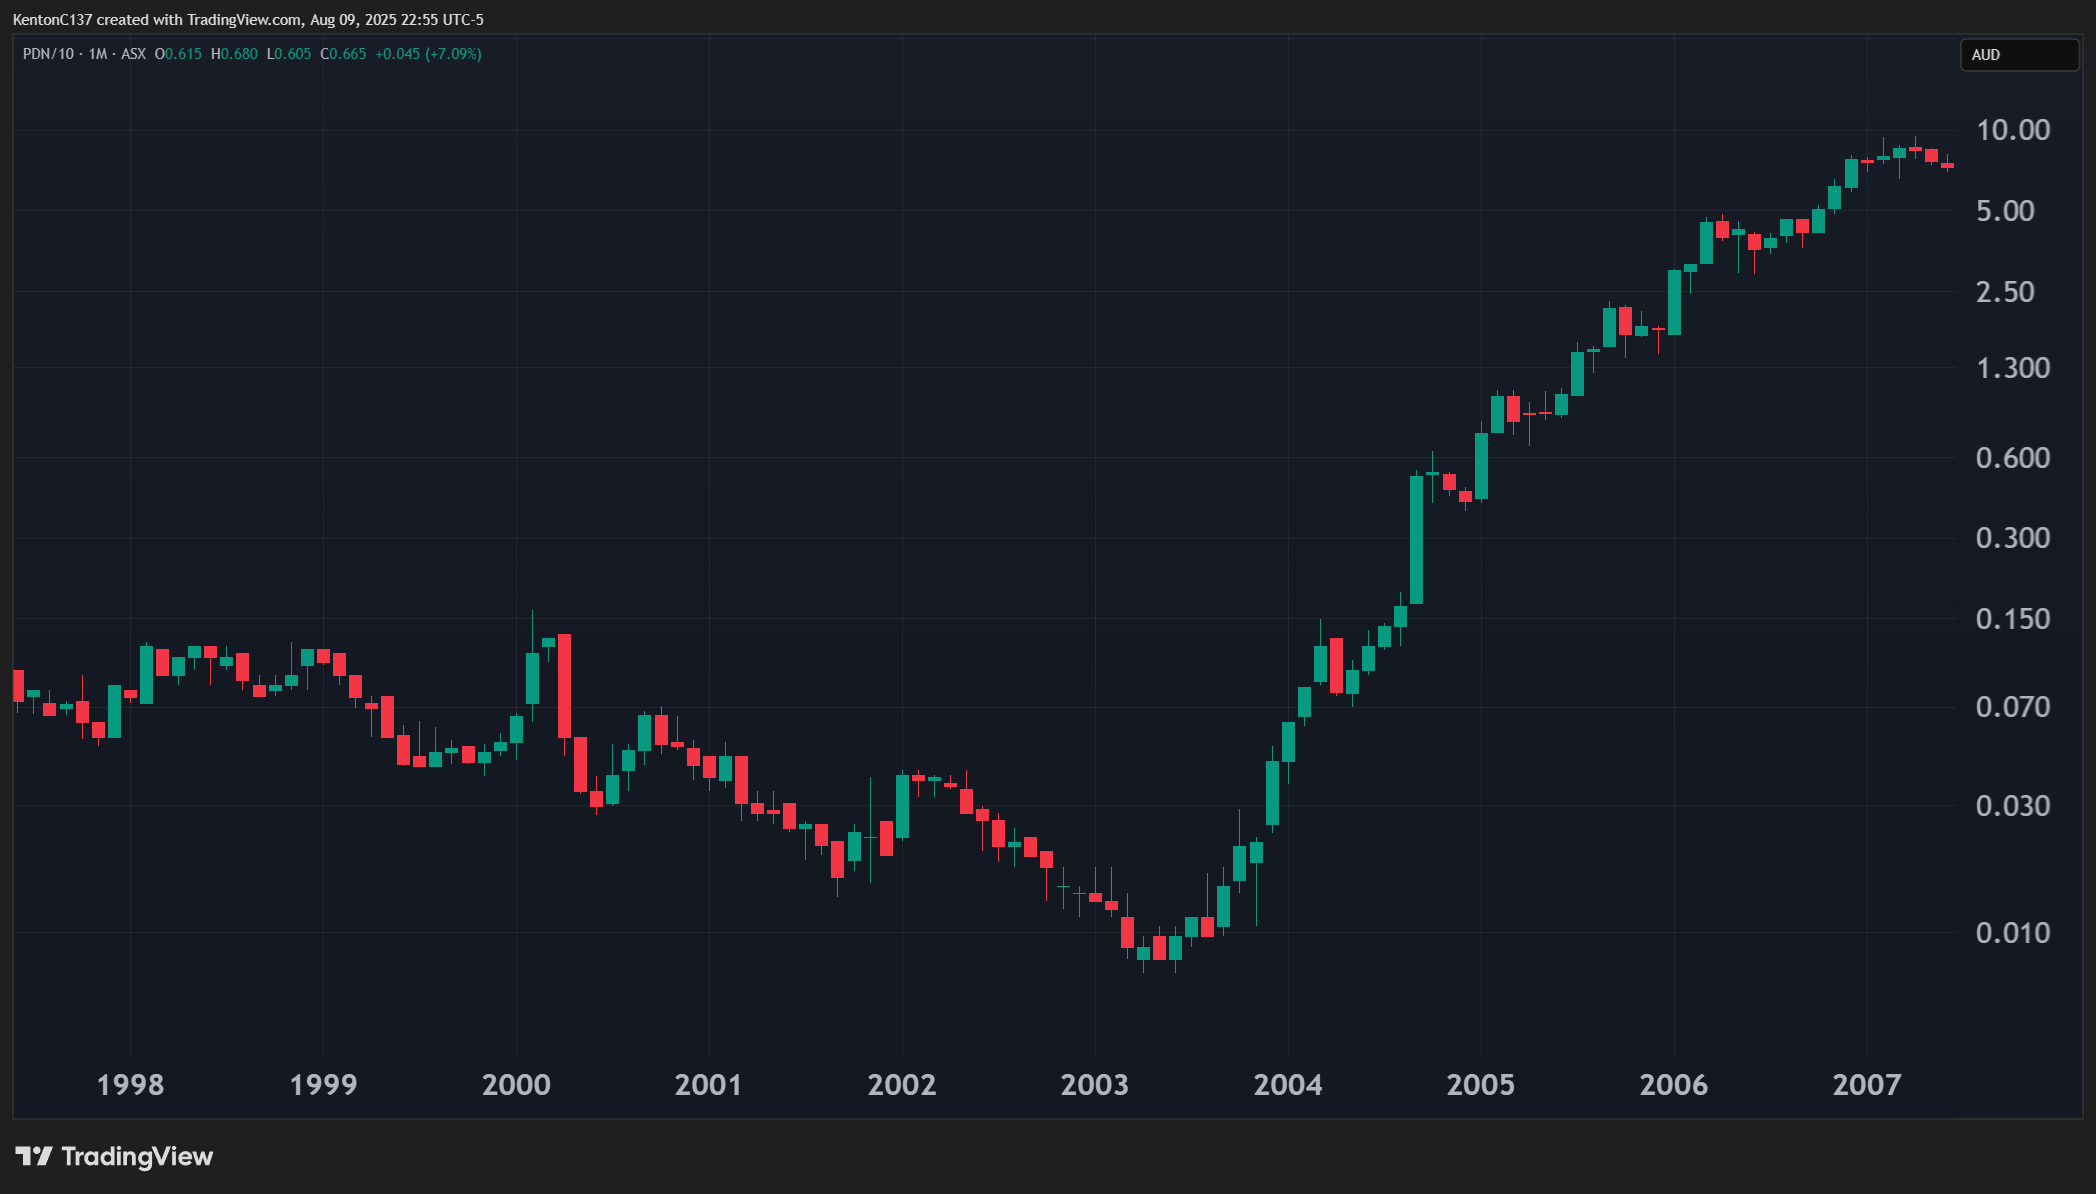Click the 10.00 price scale label

tap(2016, 129)
